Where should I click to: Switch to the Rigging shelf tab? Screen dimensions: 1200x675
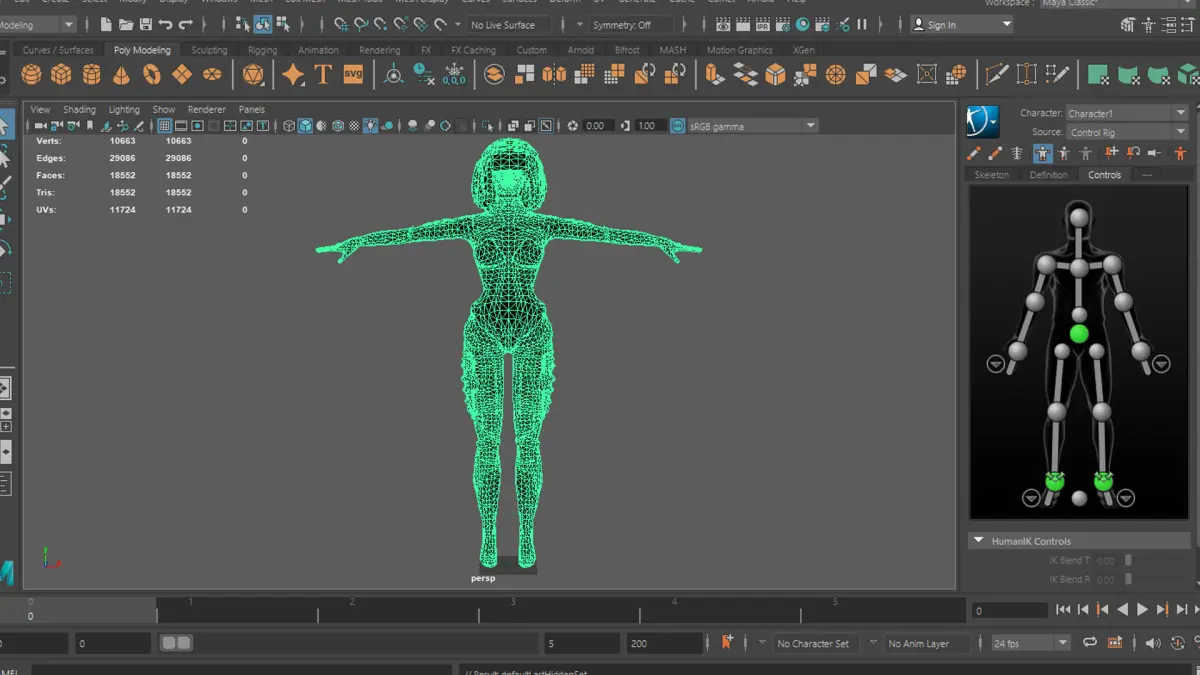coord(262,50)
